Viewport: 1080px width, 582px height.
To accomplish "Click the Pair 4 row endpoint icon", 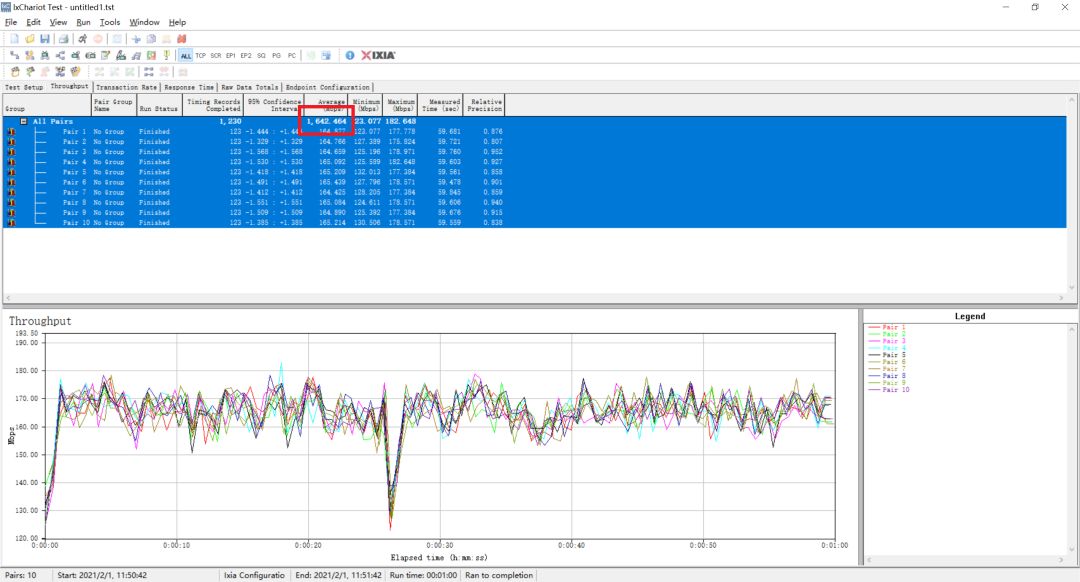I will click(x=11, y=162).
